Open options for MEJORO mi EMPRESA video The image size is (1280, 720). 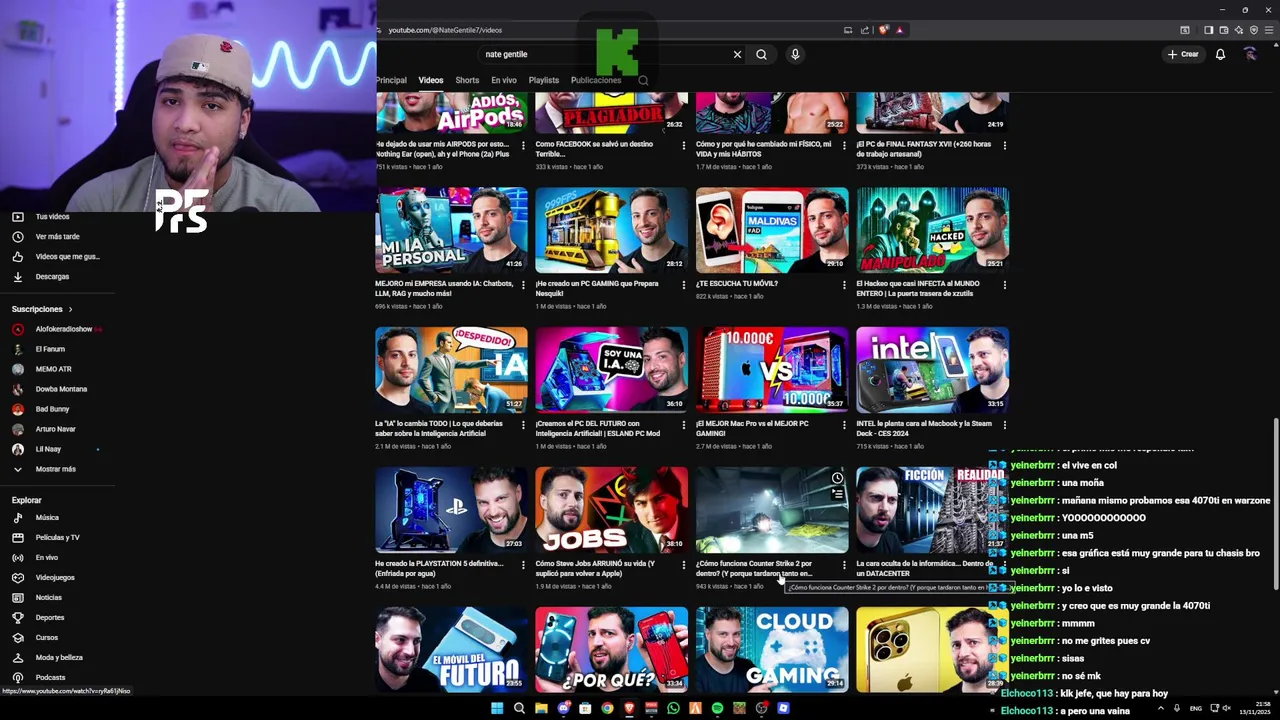coord(523,285)
